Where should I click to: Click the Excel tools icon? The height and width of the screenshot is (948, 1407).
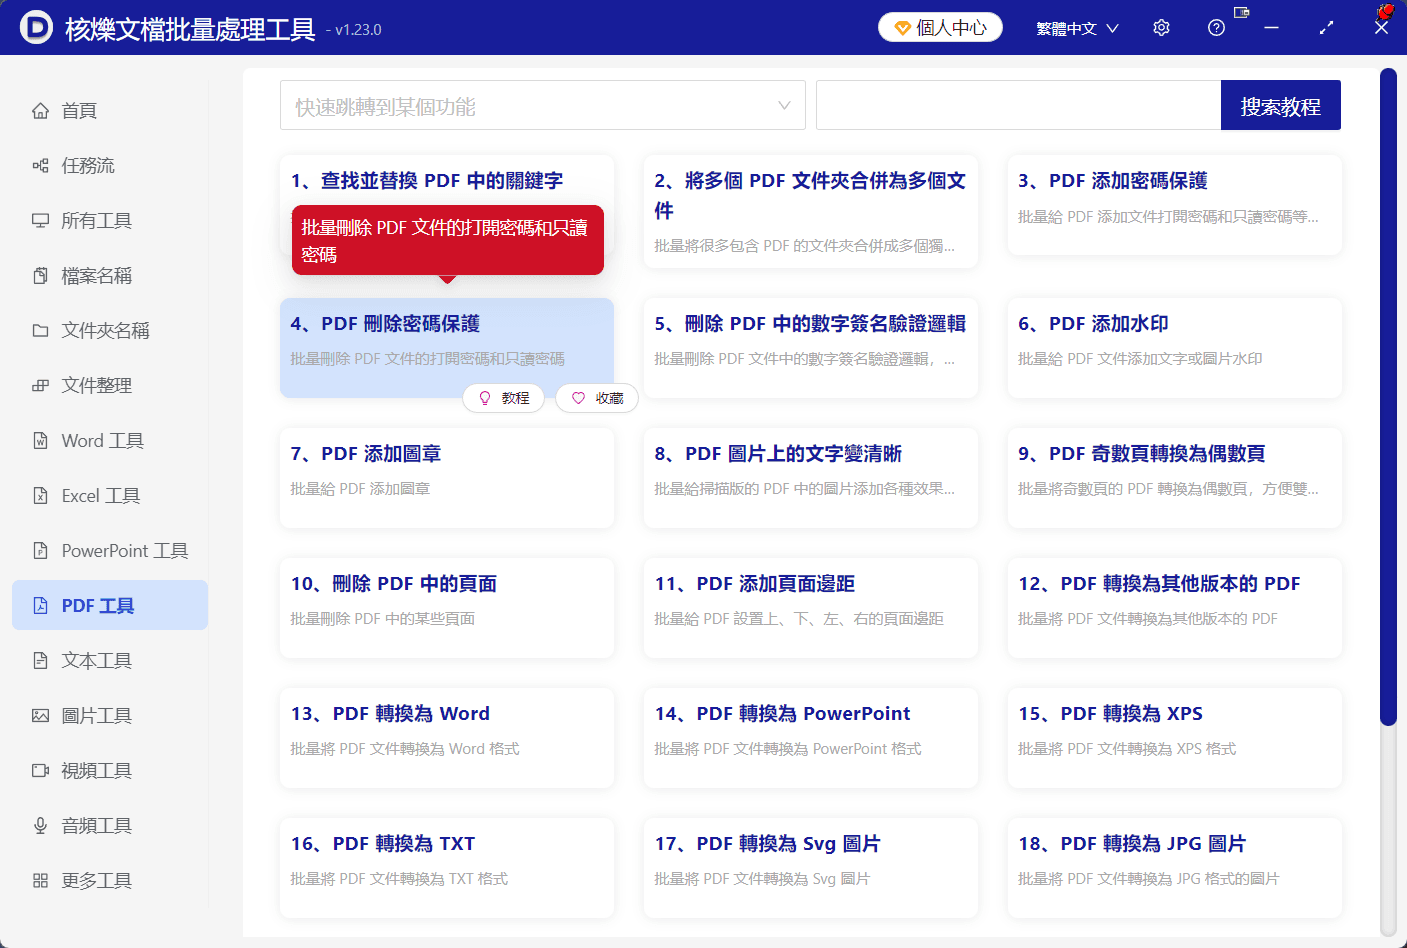40,496
